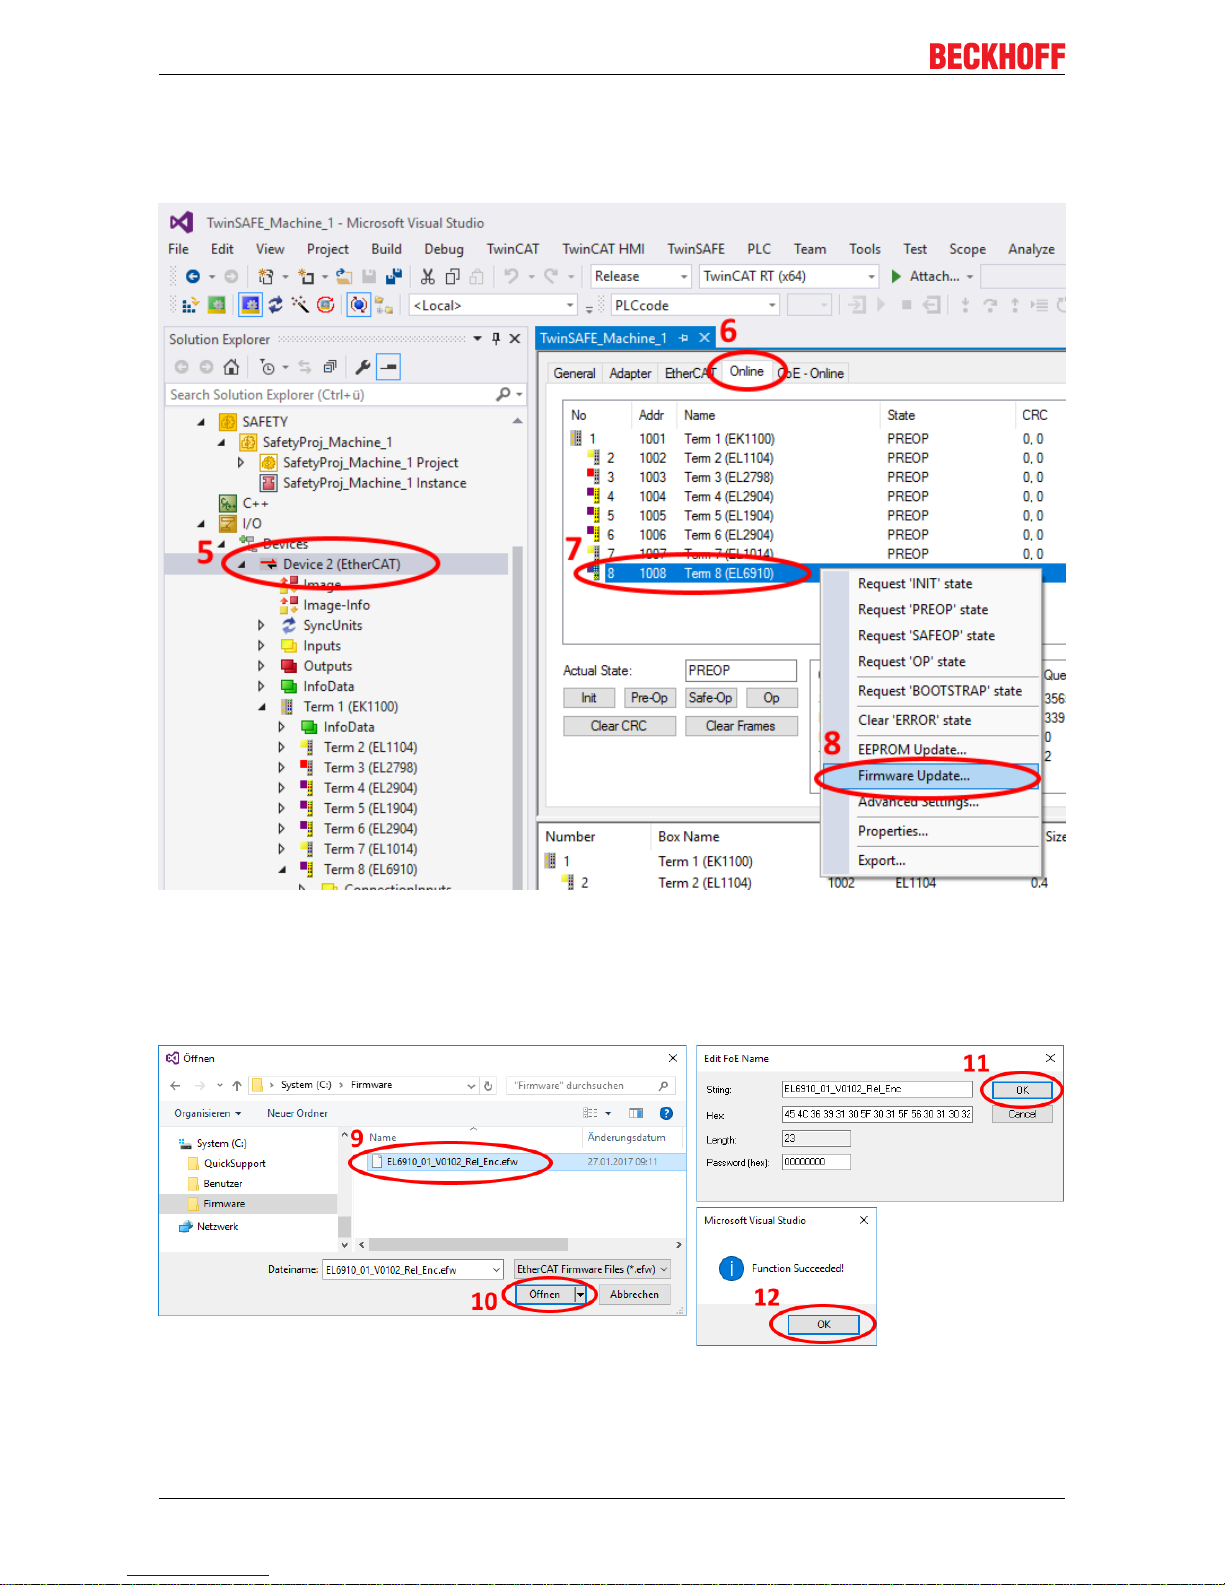
Task: Click the horizontal scrollbar in Öffnen file list
Action: point(469,1245)
